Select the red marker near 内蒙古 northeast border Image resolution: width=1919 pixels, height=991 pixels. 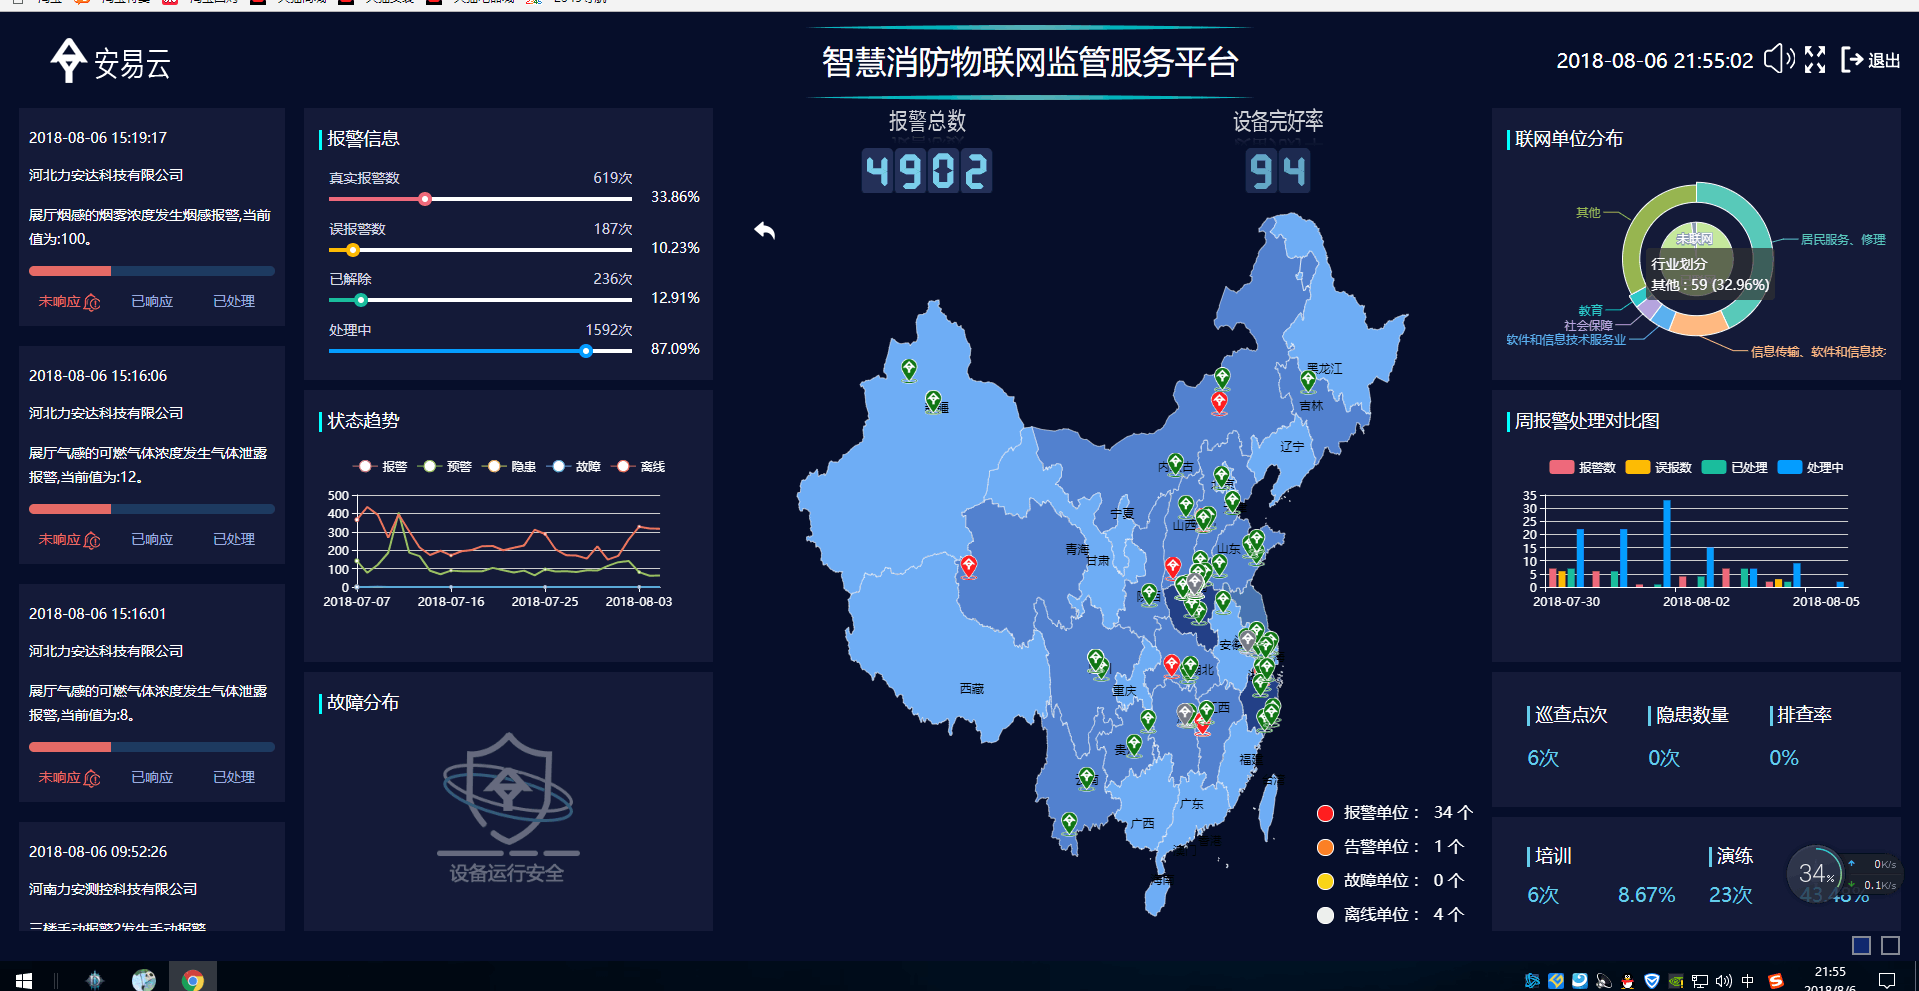coord(1219,402)
